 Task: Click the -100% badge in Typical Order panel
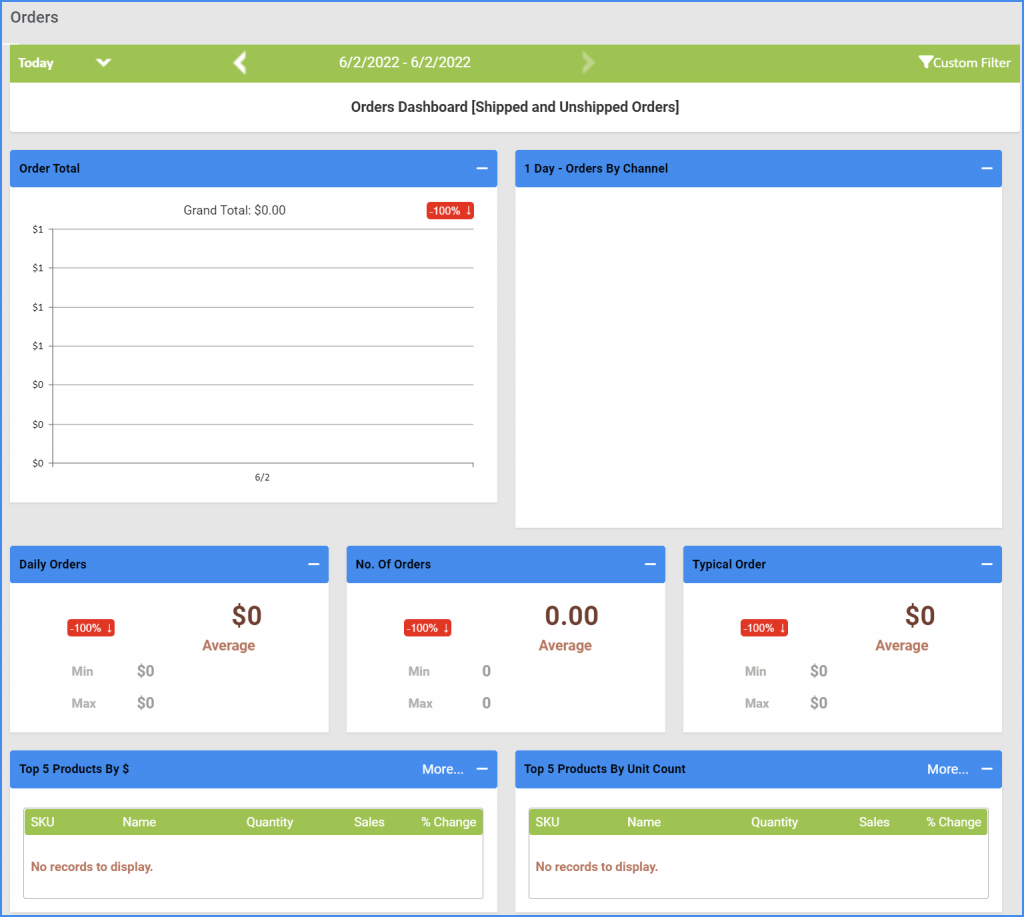[764, 627]
